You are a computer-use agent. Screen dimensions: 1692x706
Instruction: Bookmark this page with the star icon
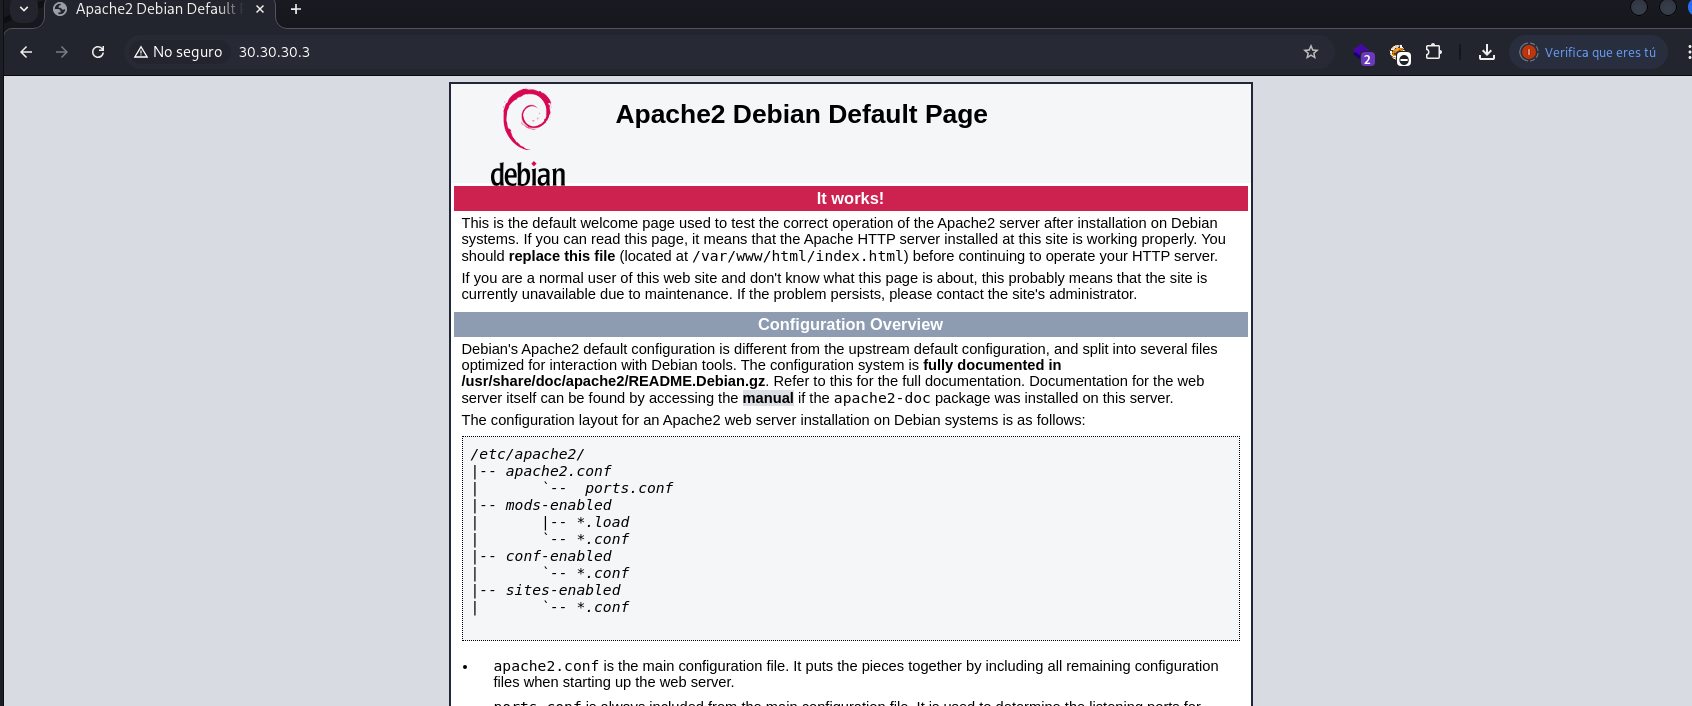[1311, 52]
